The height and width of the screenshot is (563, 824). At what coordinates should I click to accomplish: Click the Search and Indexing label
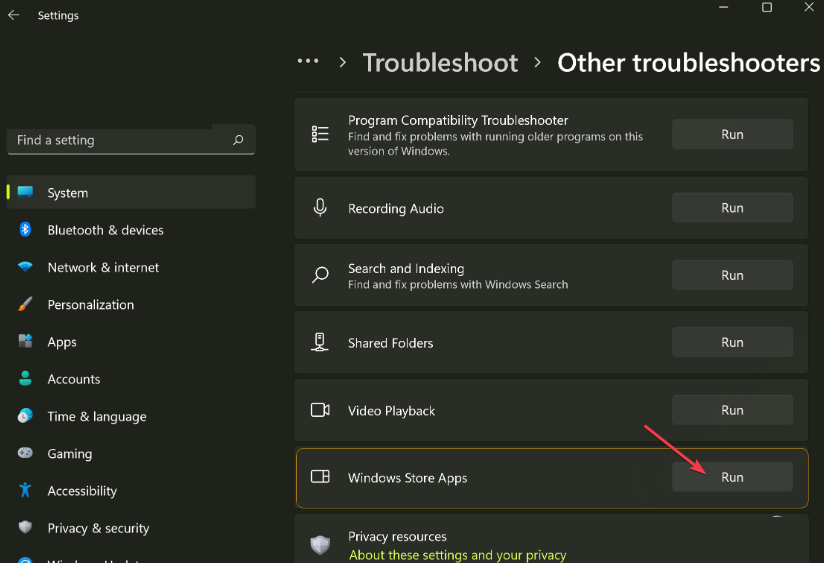(x=406, y=268)
